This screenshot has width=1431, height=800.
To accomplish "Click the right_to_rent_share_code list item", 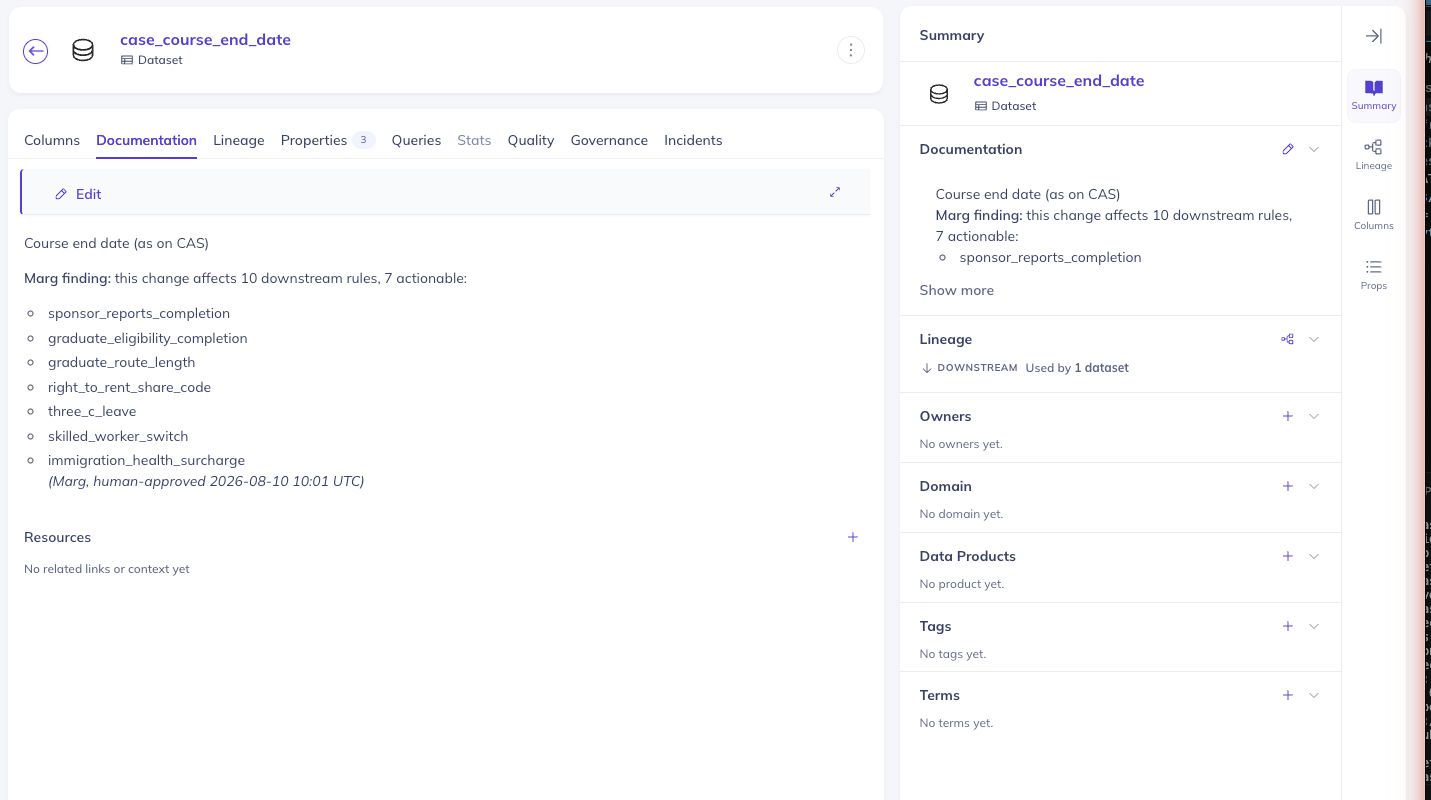I will [129, 387].
